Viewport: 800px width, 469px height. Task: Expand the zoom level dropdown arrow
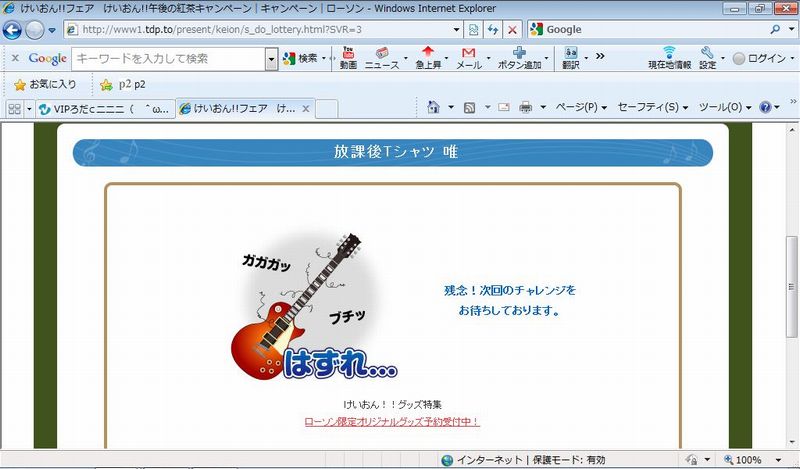pos(779,460)
